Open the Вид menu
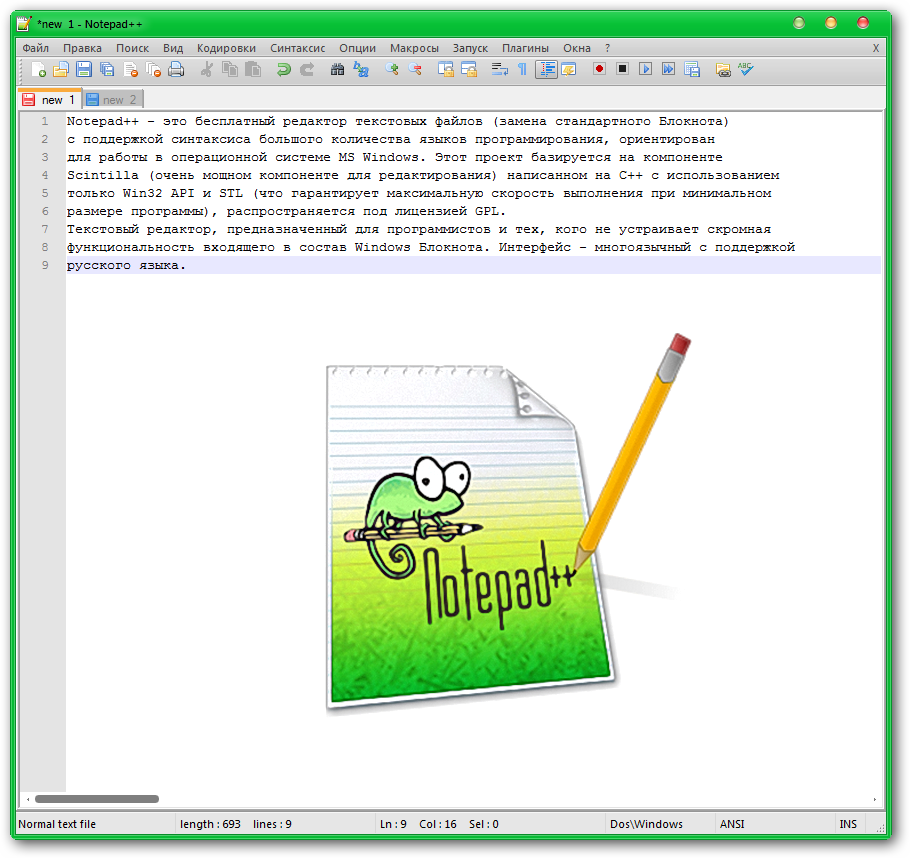Image resolution: width=910 pixels, height=858 pixels. click(x=173, y=48)
